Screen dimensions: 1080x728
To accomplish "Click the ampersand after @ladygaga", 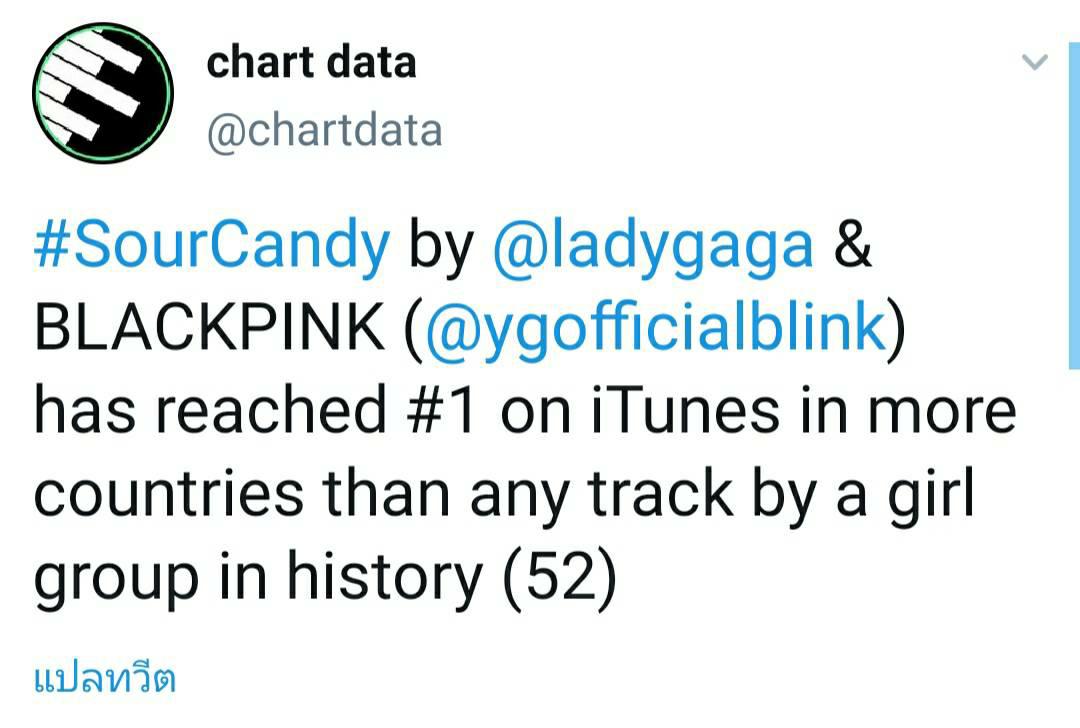I will point(853,245).
